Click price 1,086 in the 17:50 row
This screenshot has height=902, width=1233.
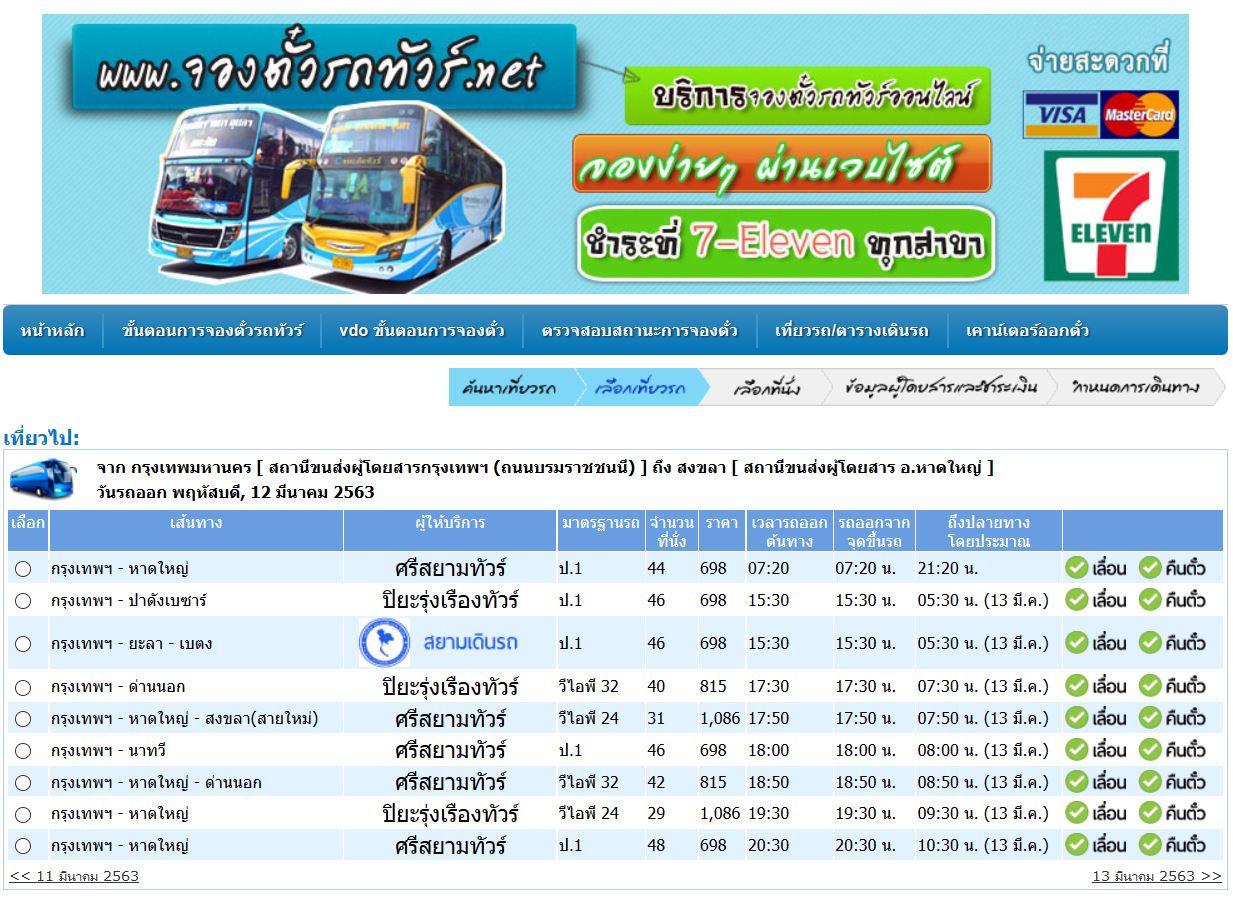point(720,718)
